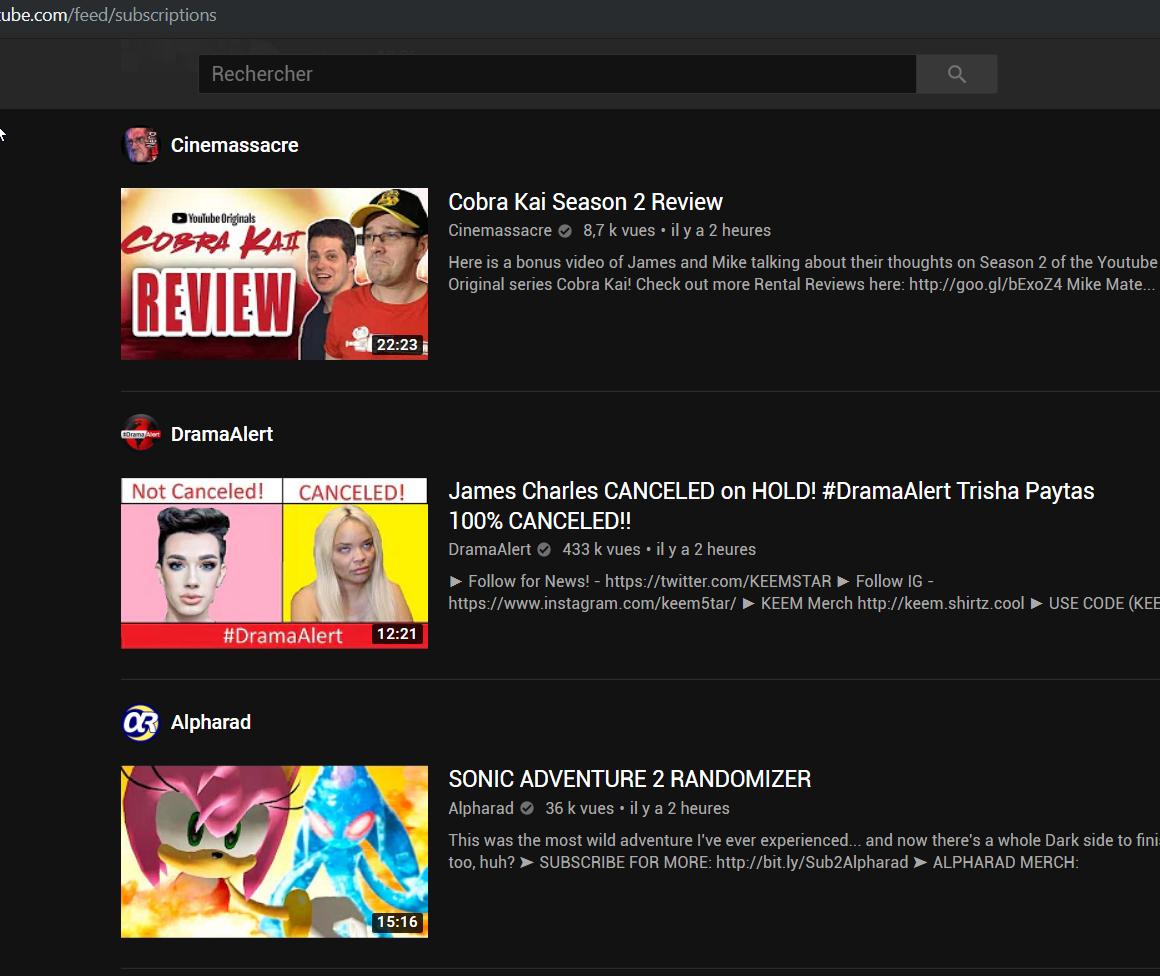Click '36 k vues' view count
The width and height of the screenshot is (1160, 976).
pos(580,808)
